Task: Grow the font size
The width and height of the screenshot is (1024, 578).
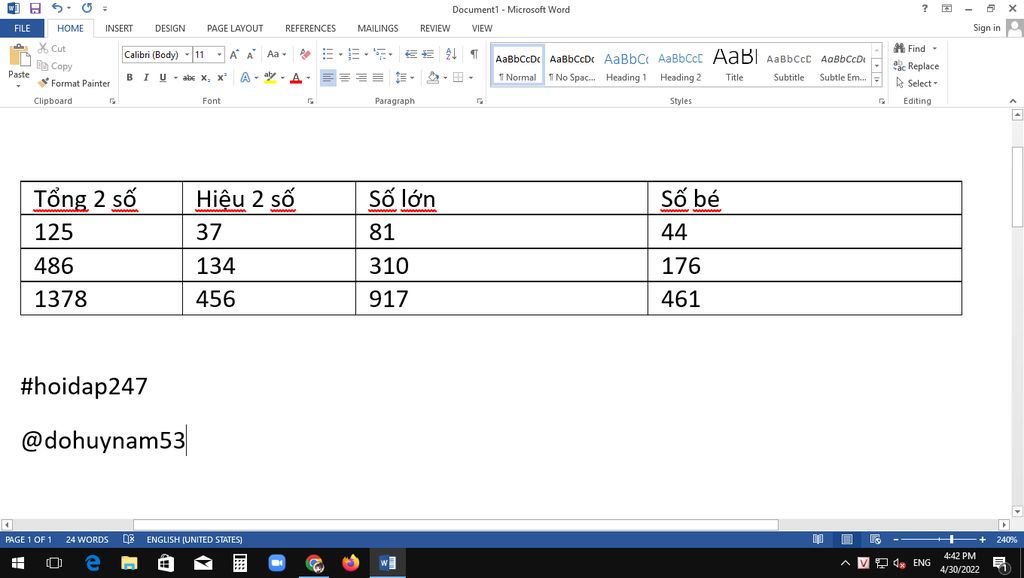Action: click(234, 54)
